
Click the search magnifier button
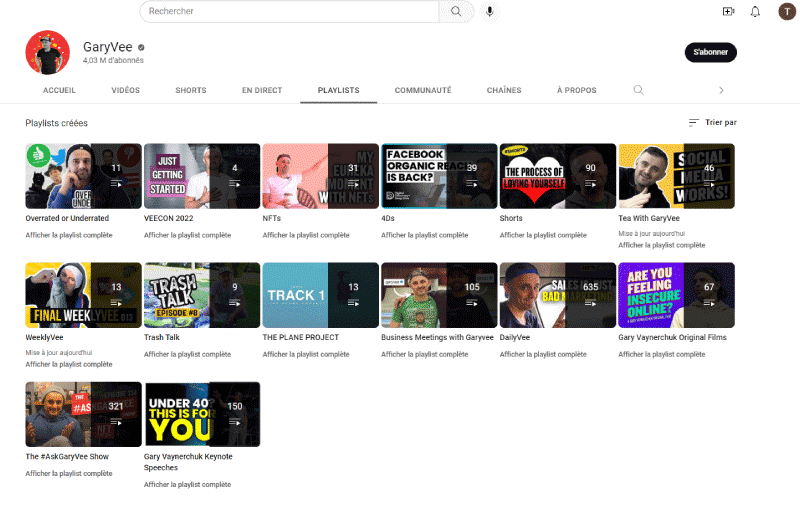click(x=456, y=11)
